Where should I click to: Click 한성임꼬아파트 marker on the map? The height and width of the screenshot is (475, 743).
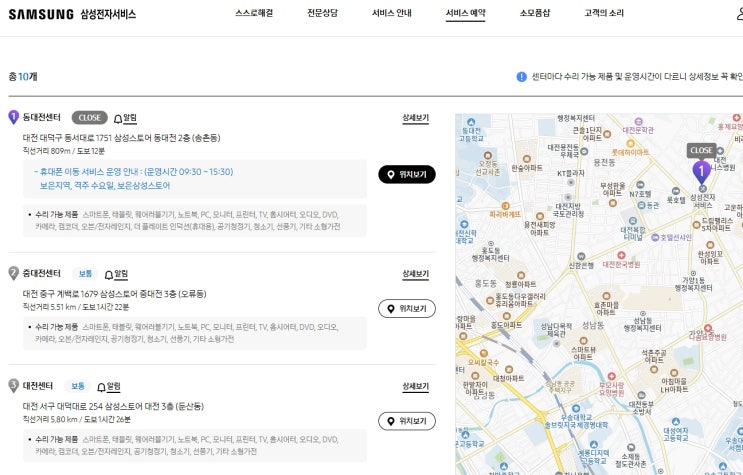pos(710,245)
